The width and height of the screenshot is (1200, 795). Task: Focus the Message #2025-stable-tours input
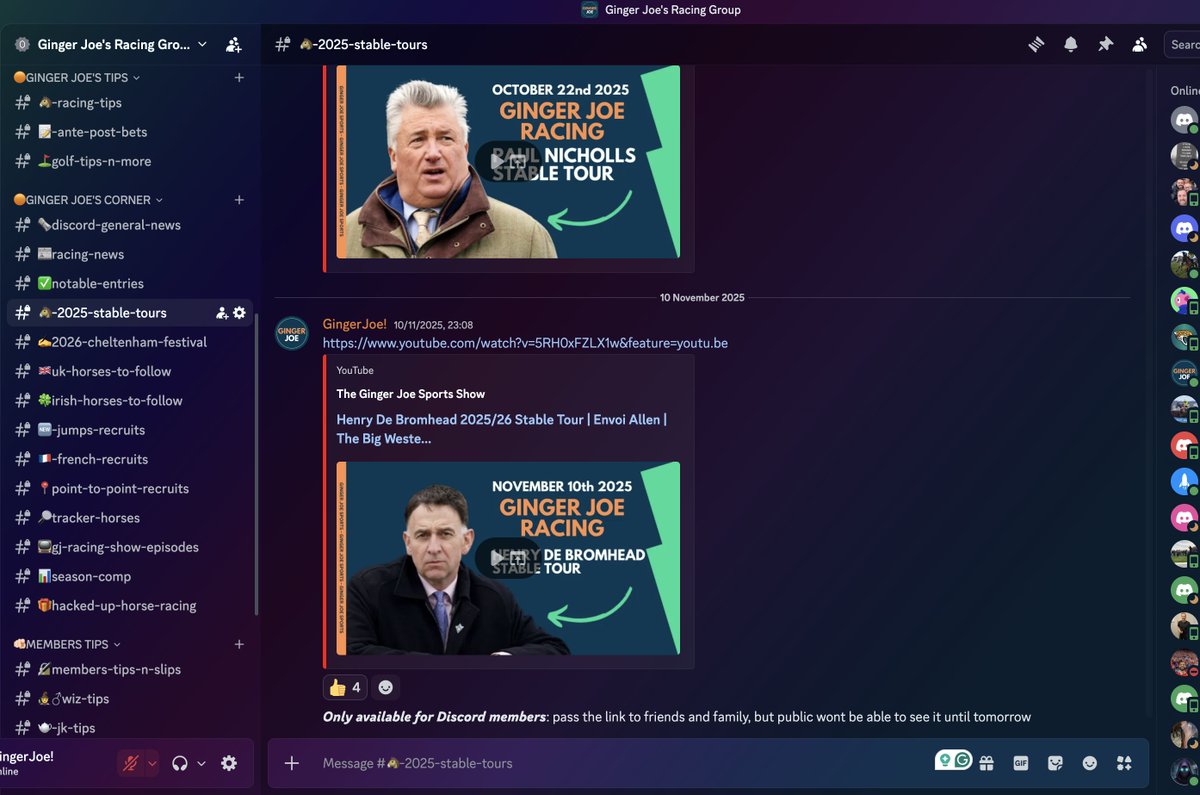(x=620, y=763)
